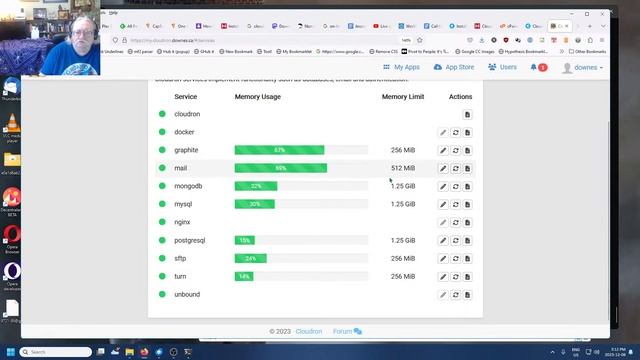View sftp service logs
The image size is (640, 360).
coord(467,258)
